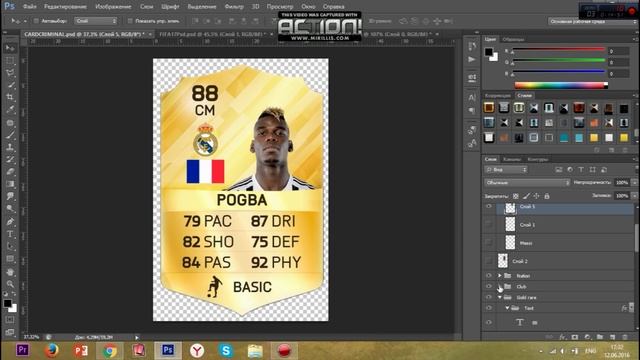Select the Rectangular Marquee tool
Screen dimensions: 640x360
10,61
